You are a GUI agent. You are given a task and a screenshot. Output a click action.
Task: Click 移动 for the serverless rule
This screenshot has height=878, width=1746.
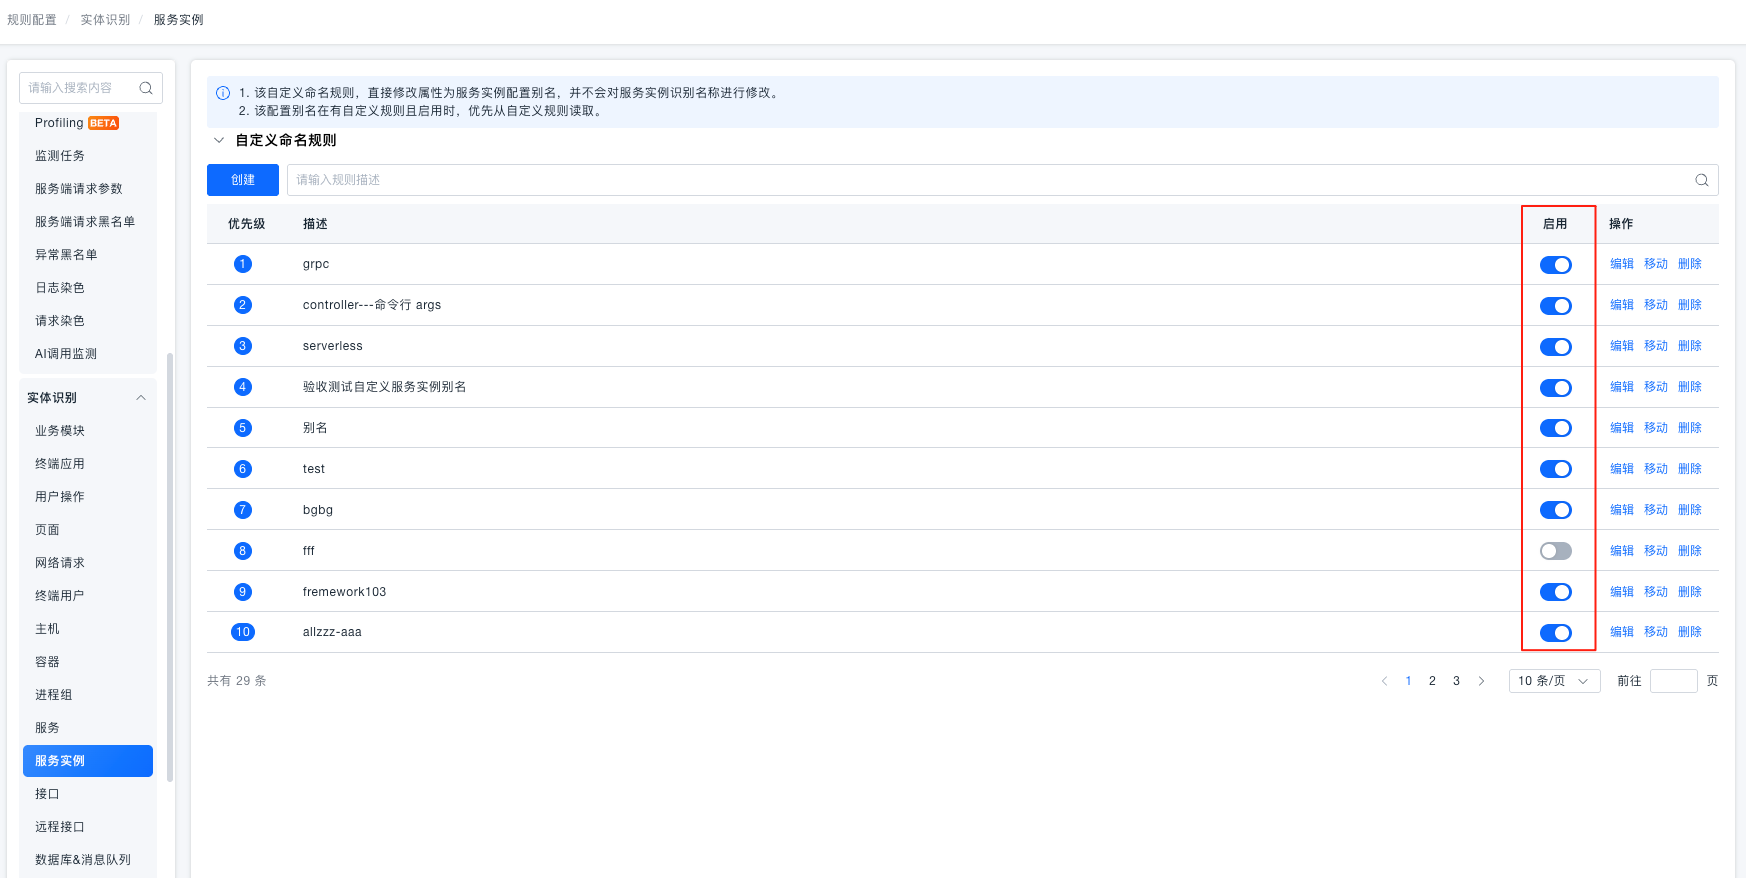1655,346
